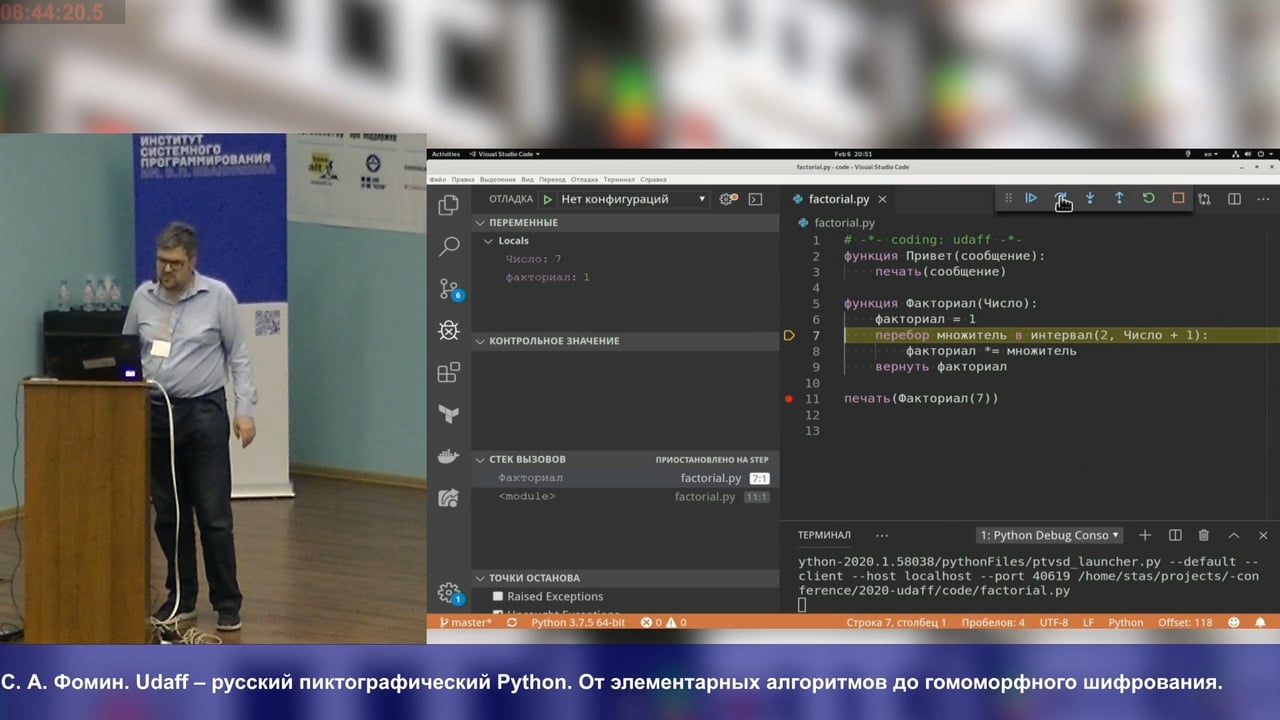Screen dimensions: 1280x720
Task: Close the terminal panel
Action: tap(1263, 535)
